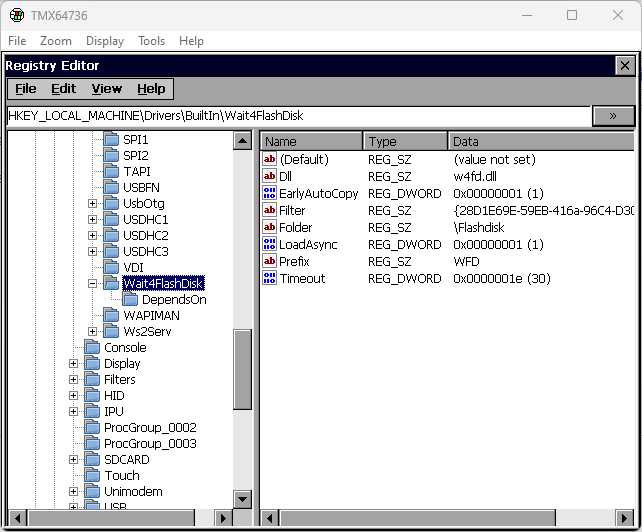Open the TMX64736 Tools menu

[151, 41]
